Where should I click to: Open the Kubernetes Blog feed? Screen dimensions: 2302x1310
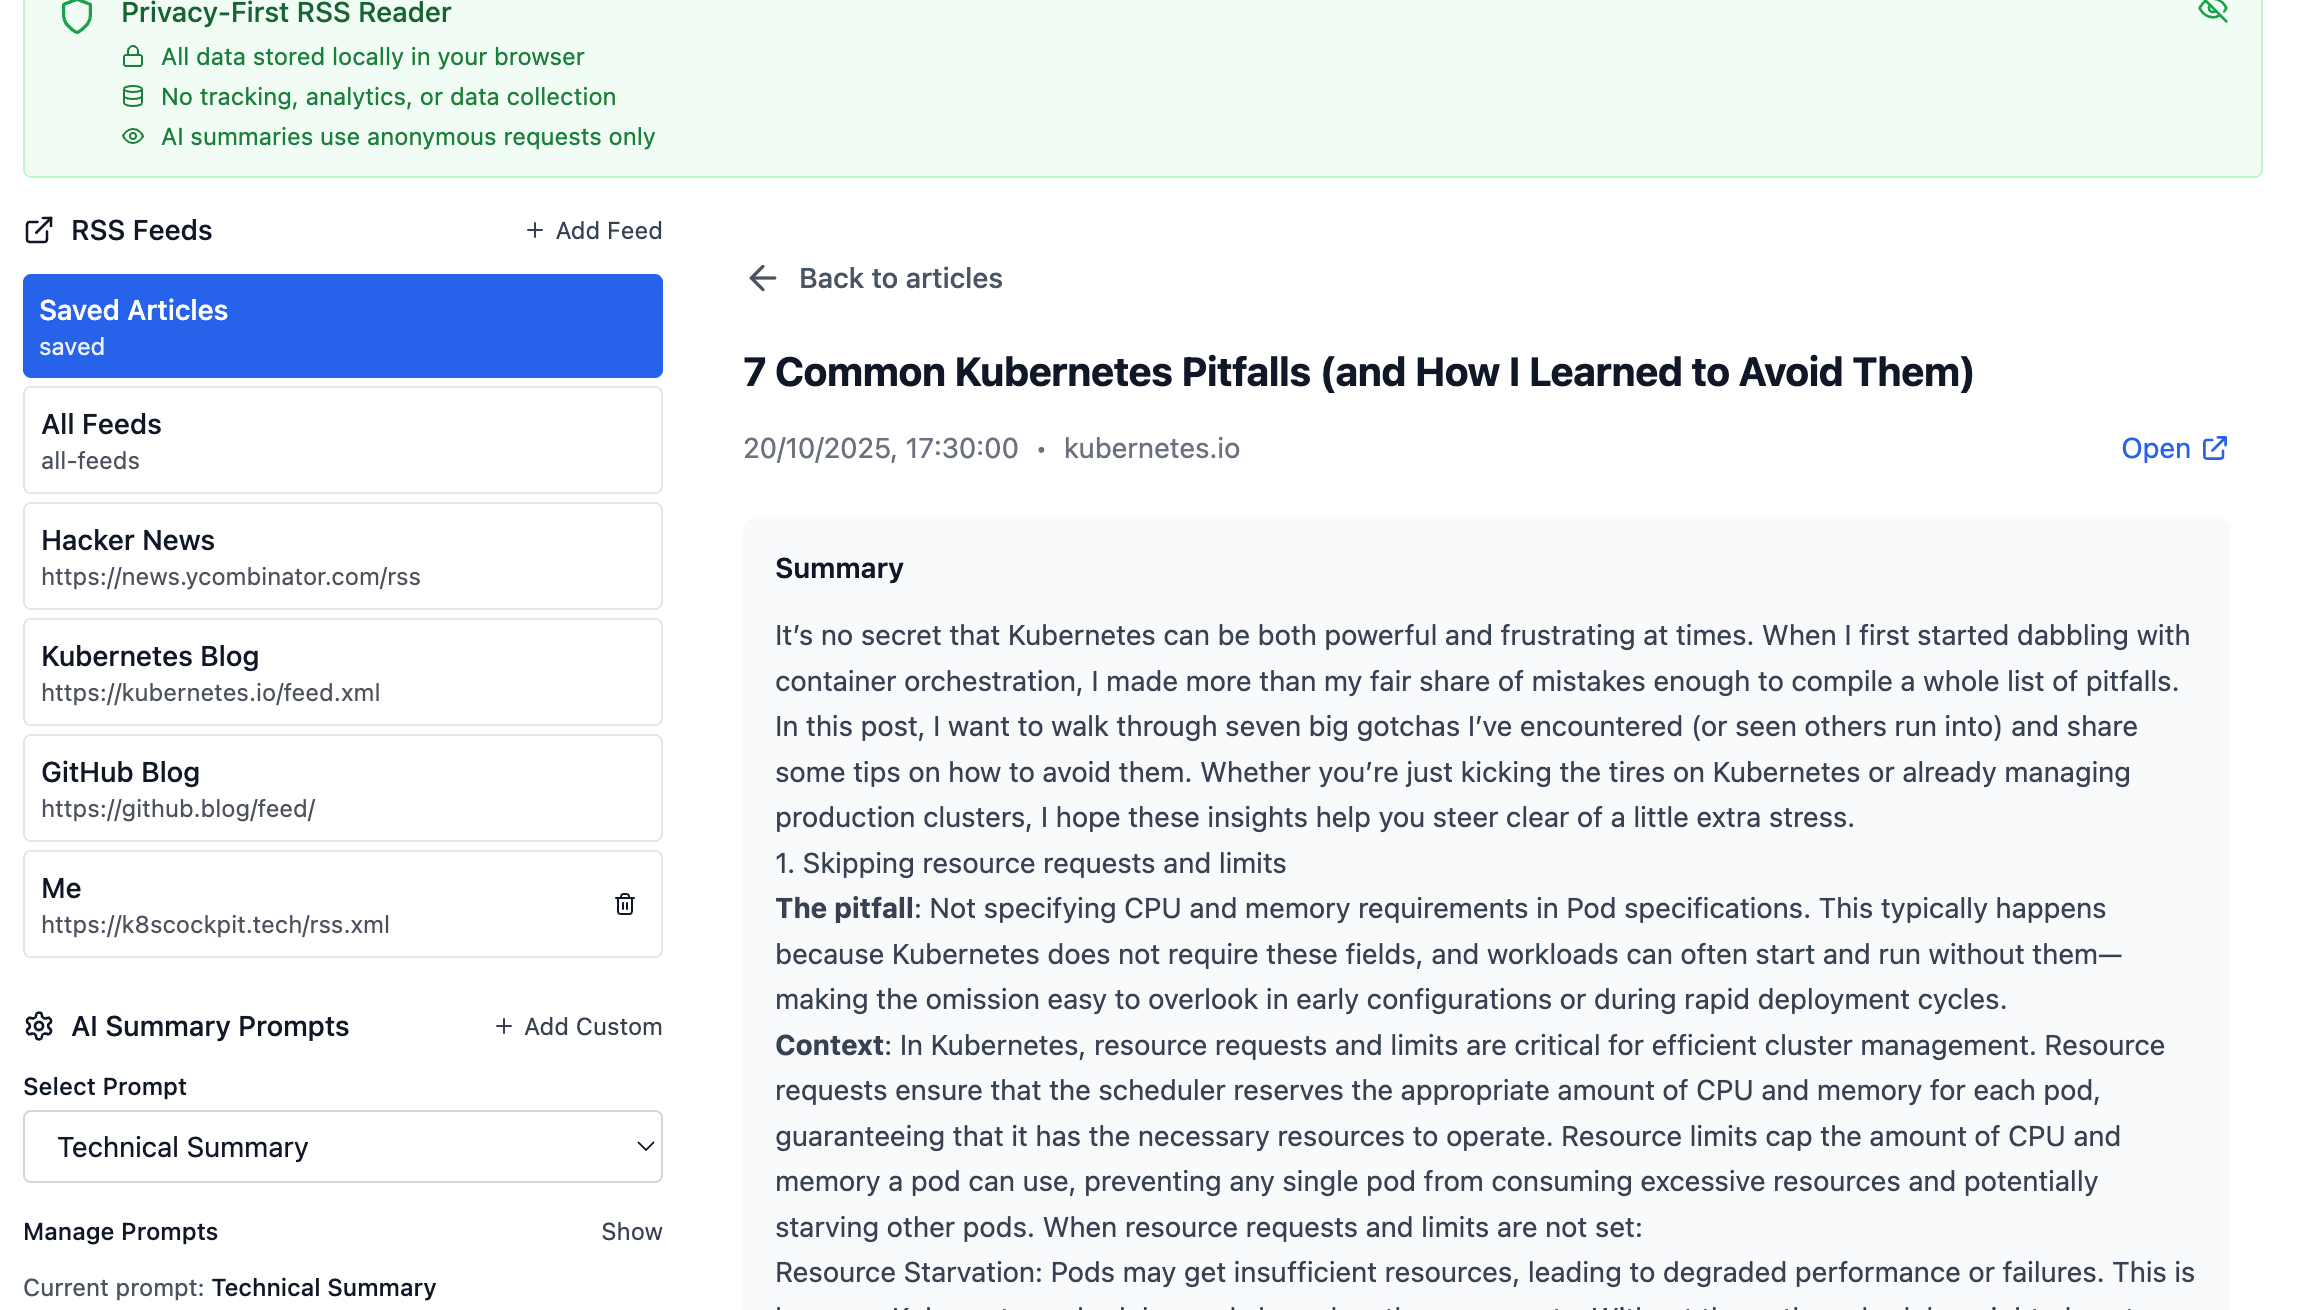(343, 672)
